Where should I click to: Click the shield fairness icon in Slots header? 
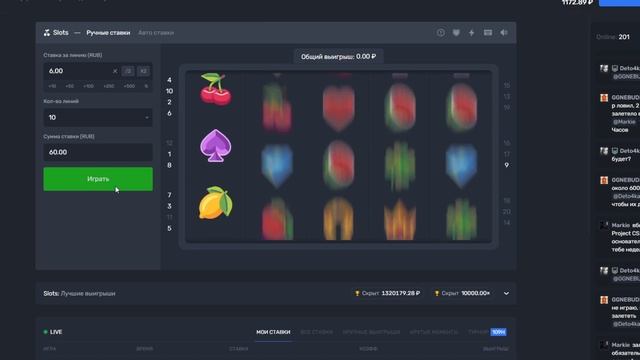pos(456,33)
